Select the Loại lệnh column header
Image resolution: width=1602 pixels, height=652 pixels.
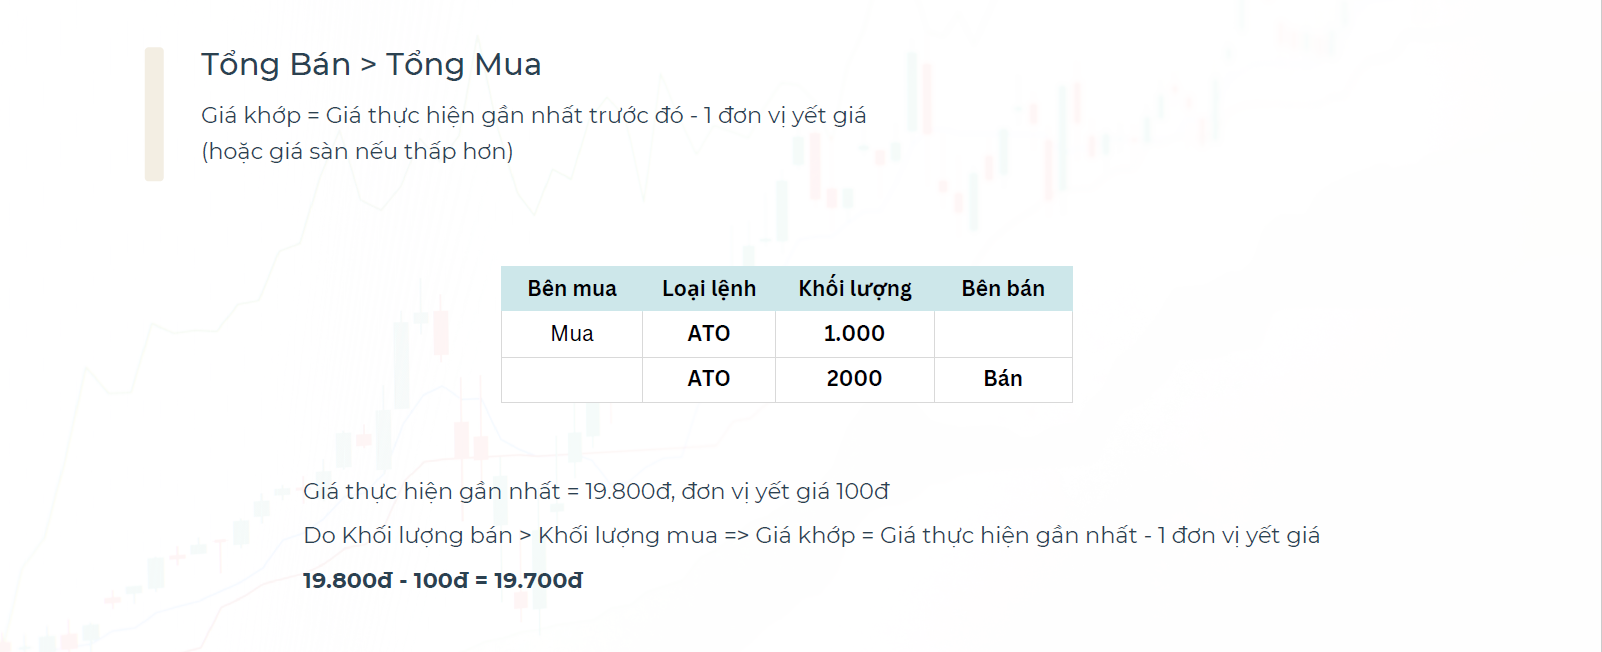pos(709,289)
